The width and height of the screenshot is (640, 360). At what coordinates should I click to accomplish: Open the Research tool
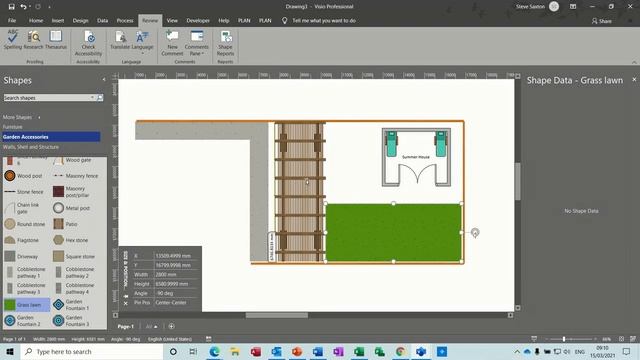33,40
